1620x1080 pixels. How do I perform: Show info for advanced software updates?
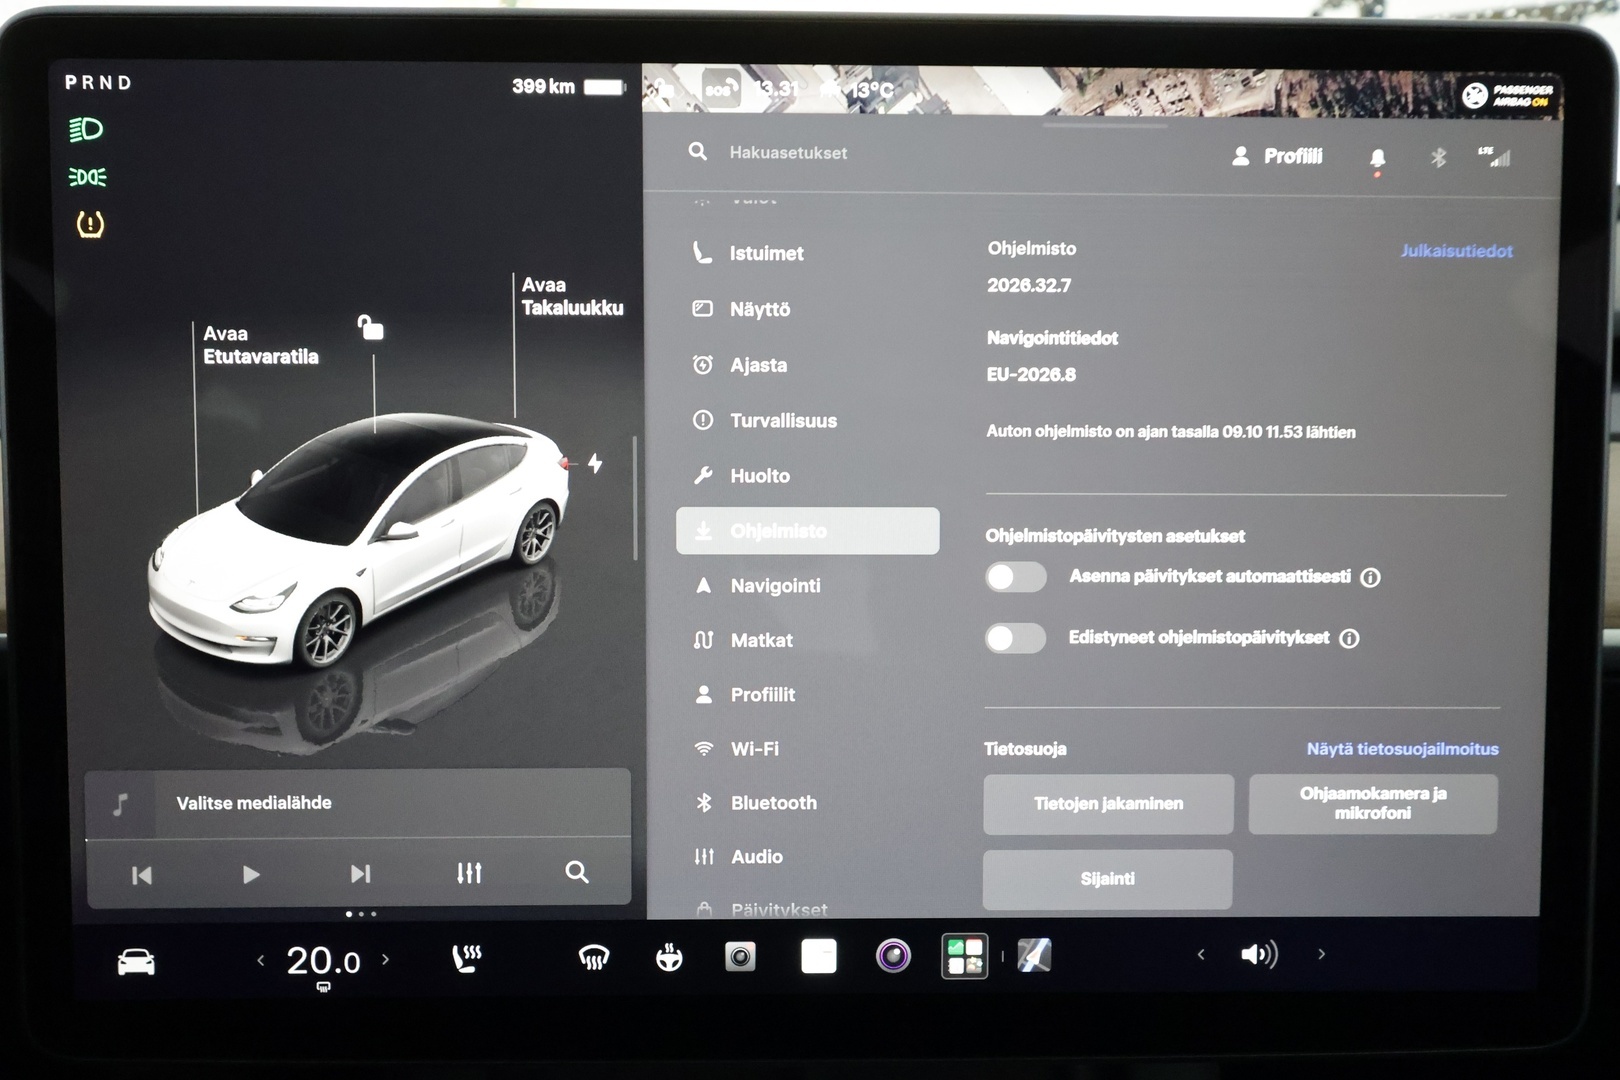(x=1349, y=639)
